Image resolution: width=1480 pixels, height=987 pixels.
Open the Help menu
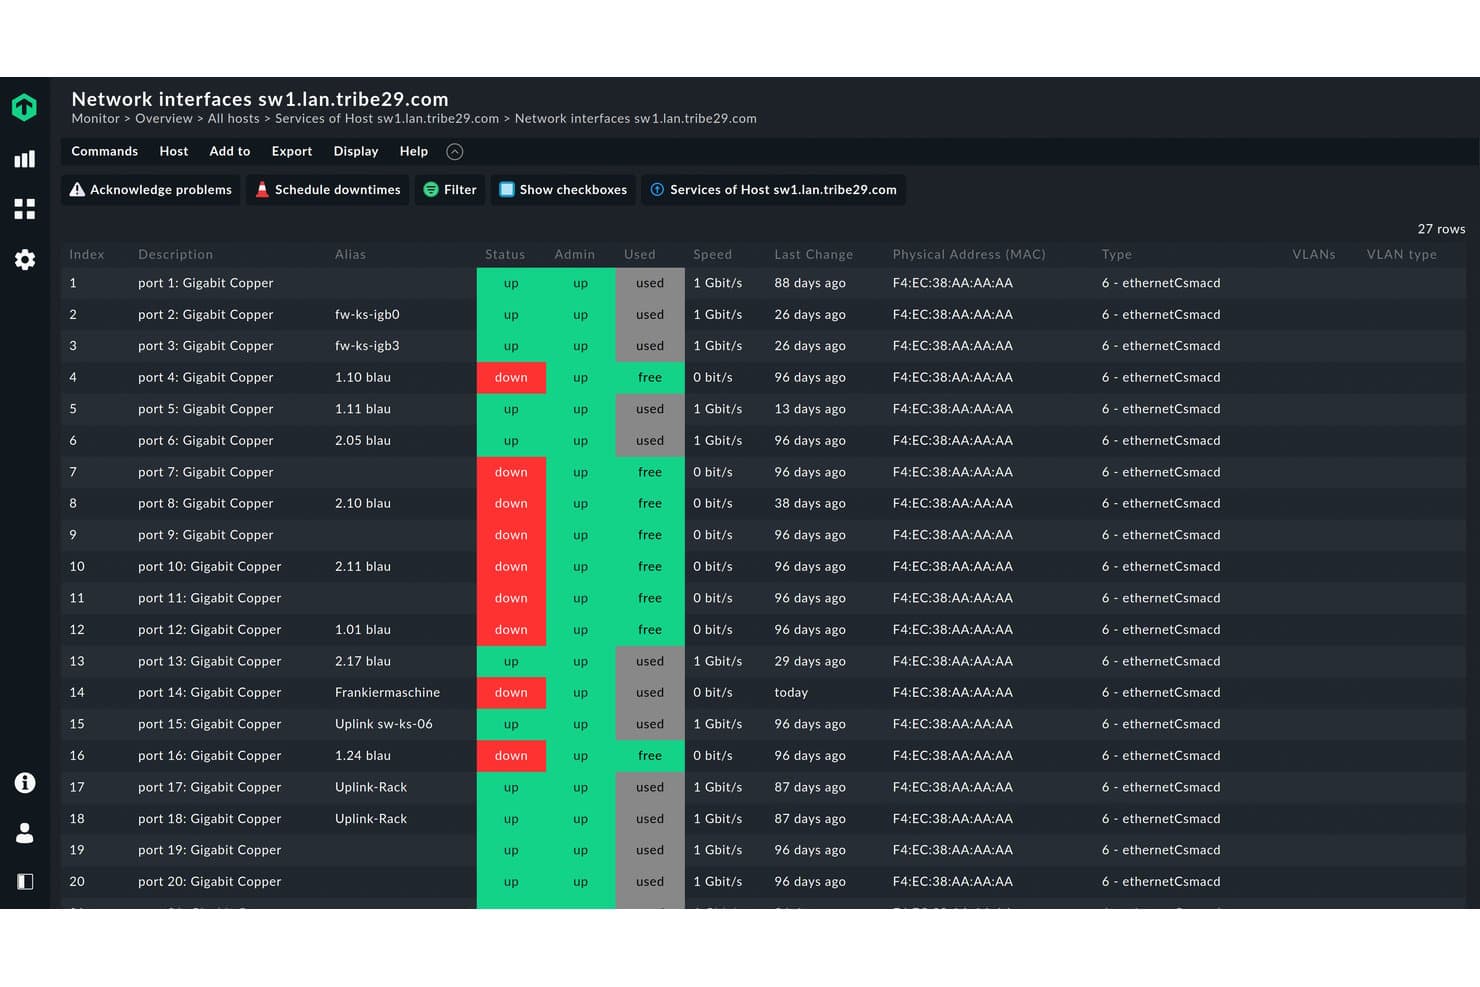[414, 151]
